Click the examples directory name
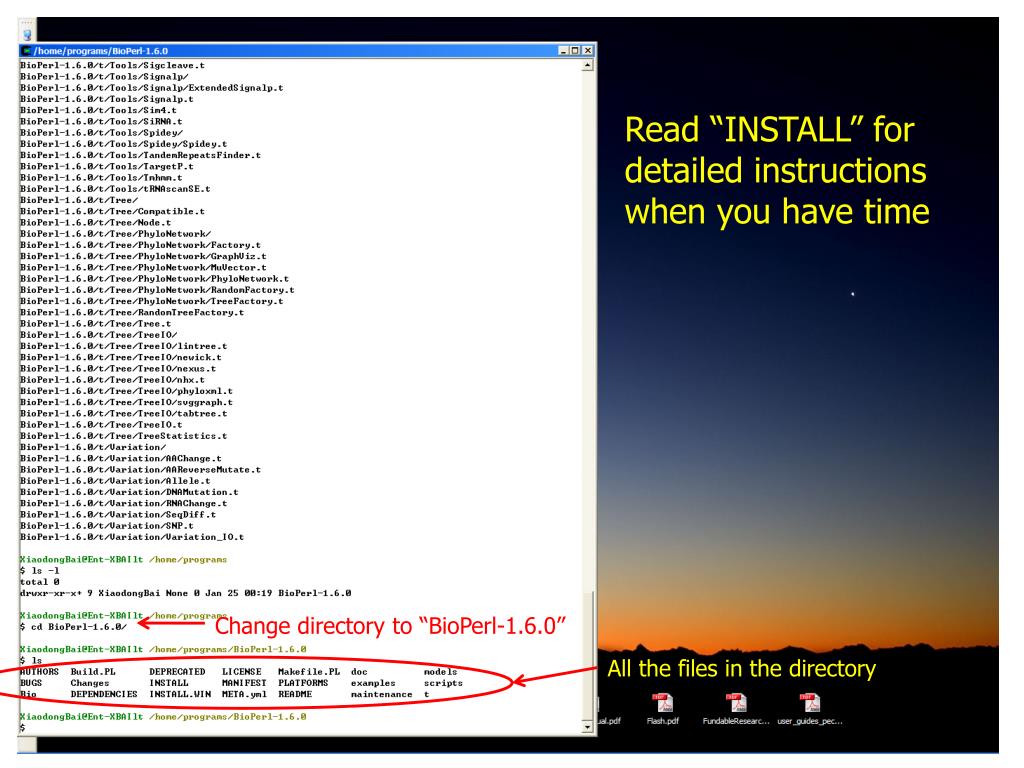Screen dimensions: 1024x768 pos(373,683)
